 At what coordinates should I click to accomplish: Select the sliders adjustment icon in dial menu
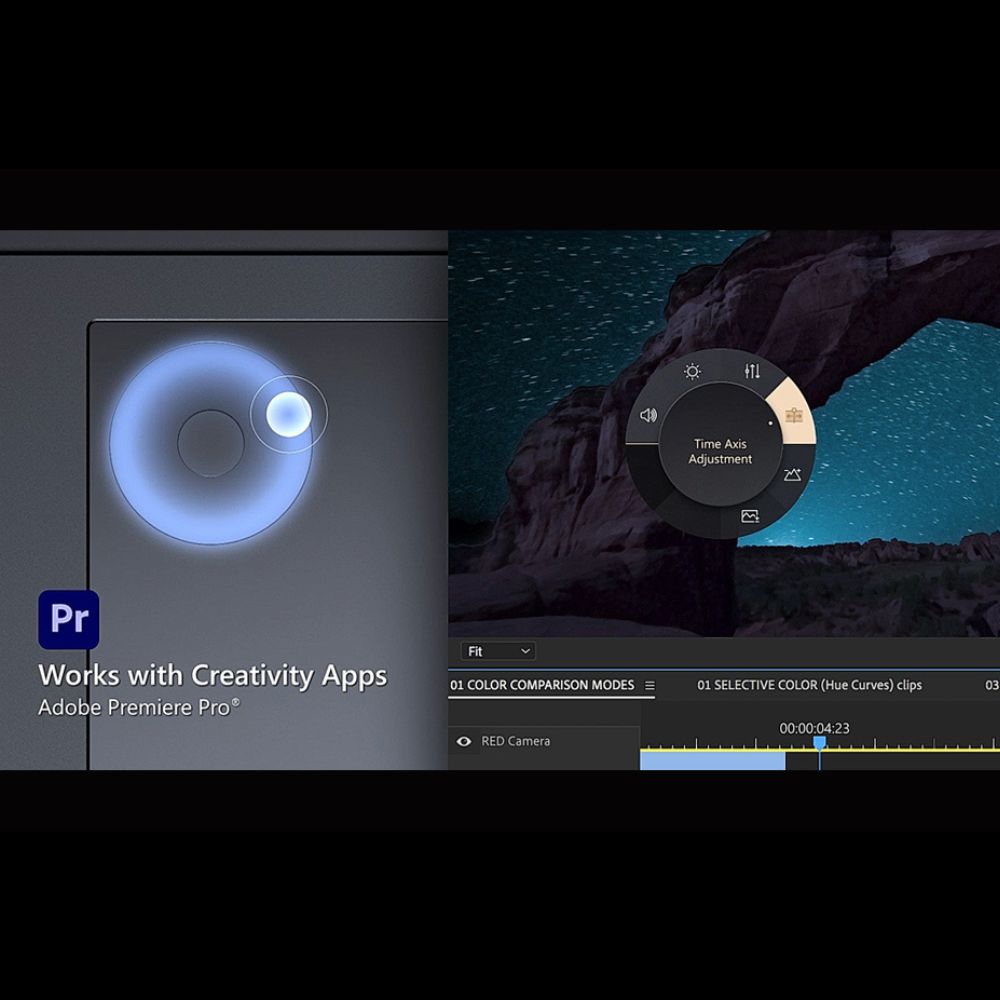click(752, 372)
